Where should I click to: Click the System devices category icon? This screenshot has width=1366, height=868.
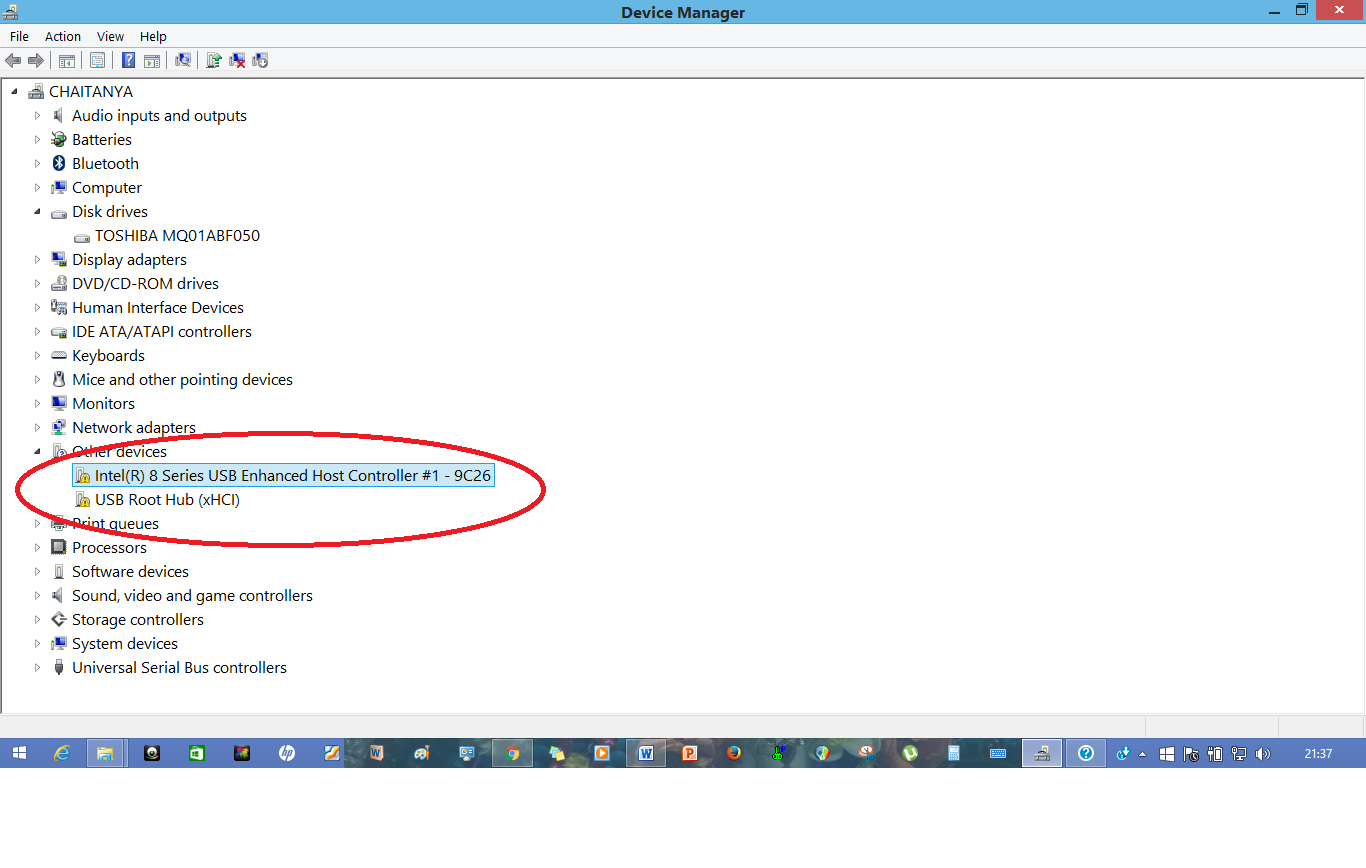click(x=59, y=644)
